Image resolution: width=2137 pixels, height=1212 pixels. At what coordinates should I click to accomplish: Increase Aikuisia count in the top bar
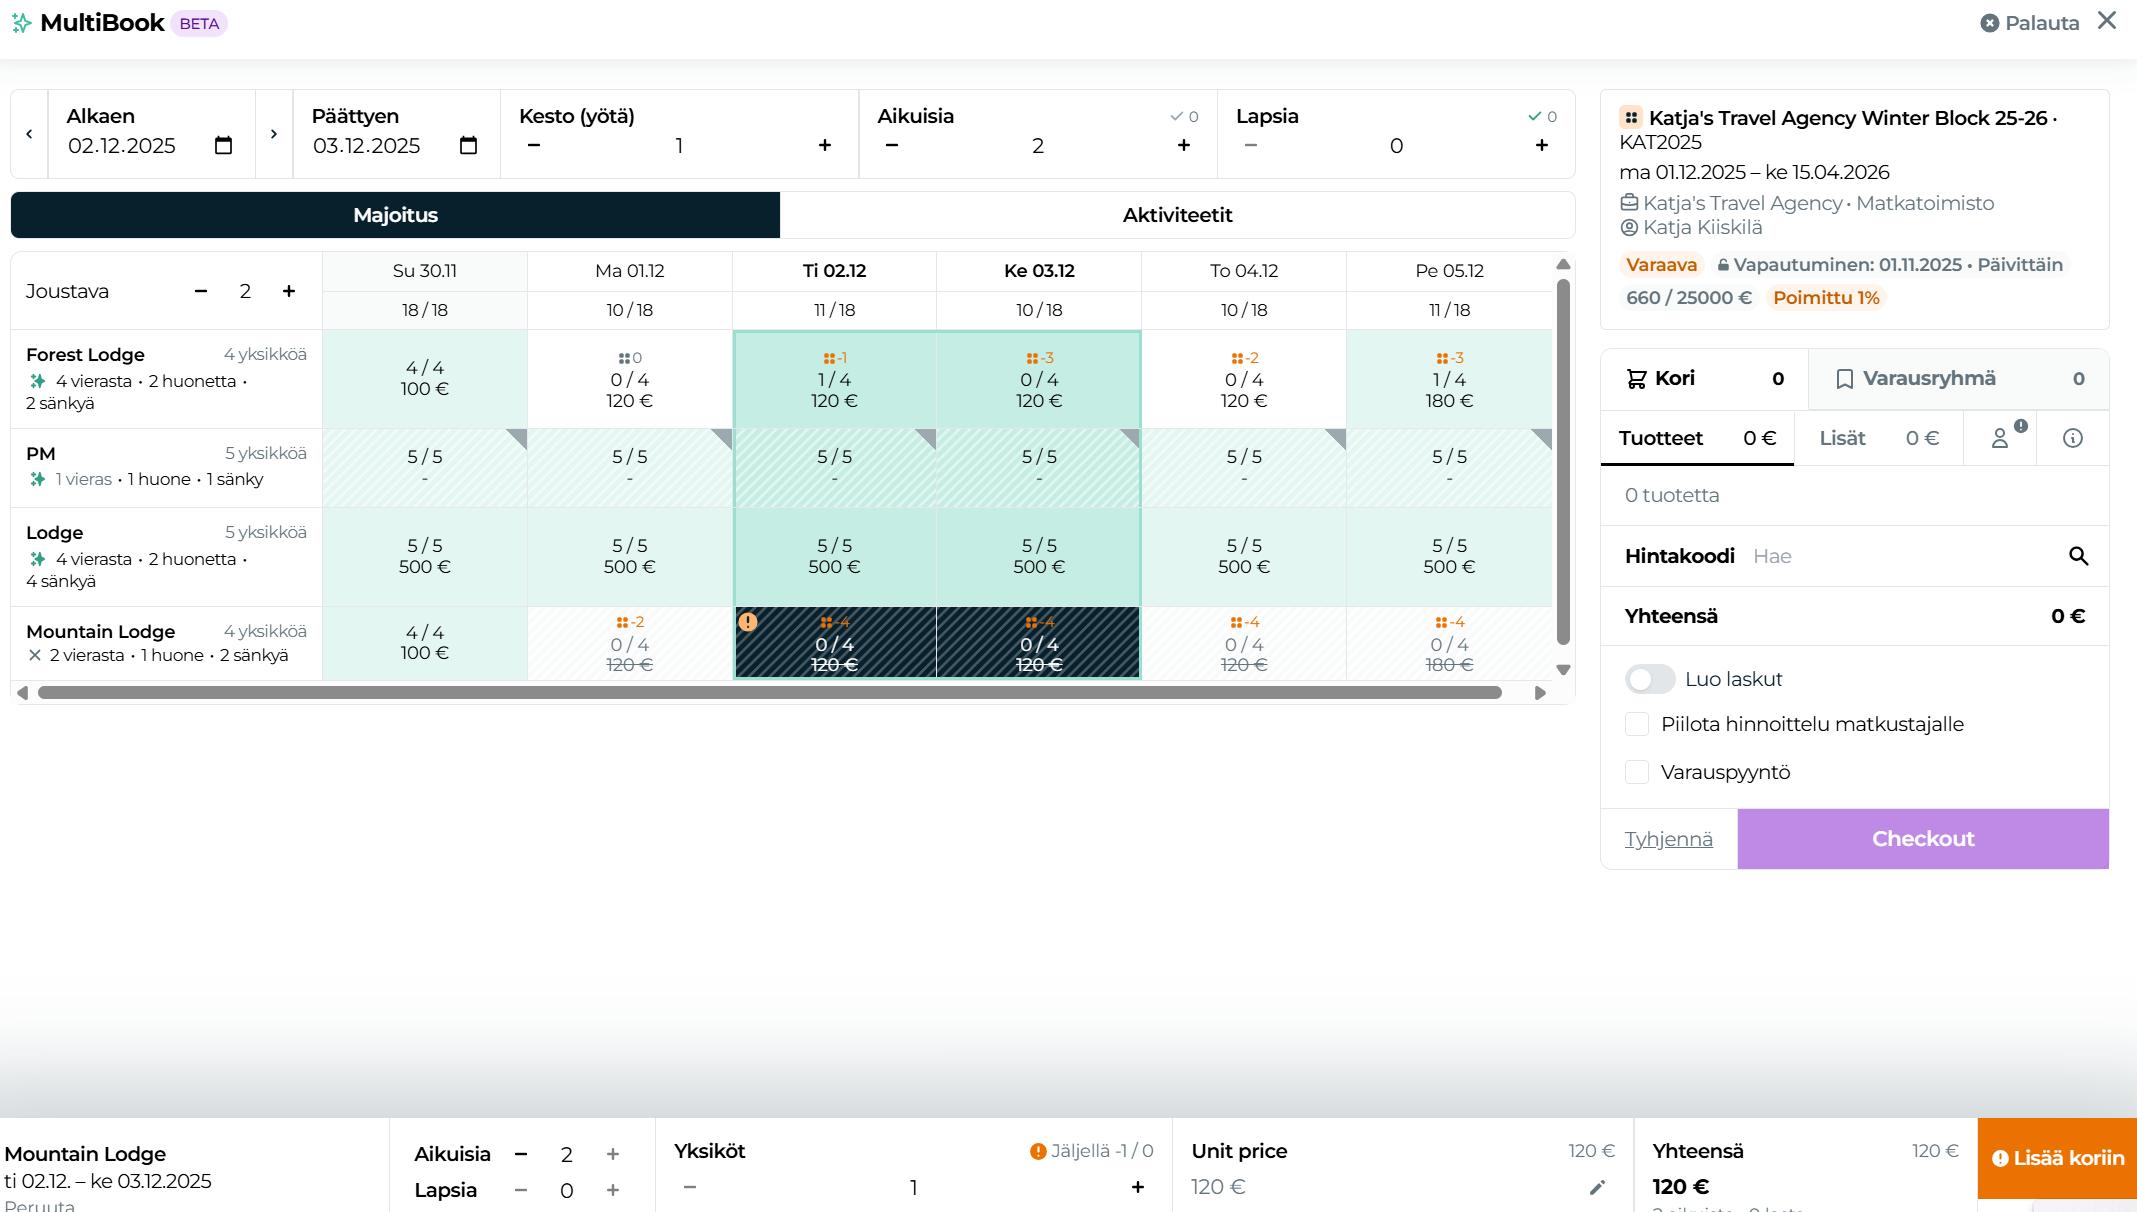pos(1184,146)
